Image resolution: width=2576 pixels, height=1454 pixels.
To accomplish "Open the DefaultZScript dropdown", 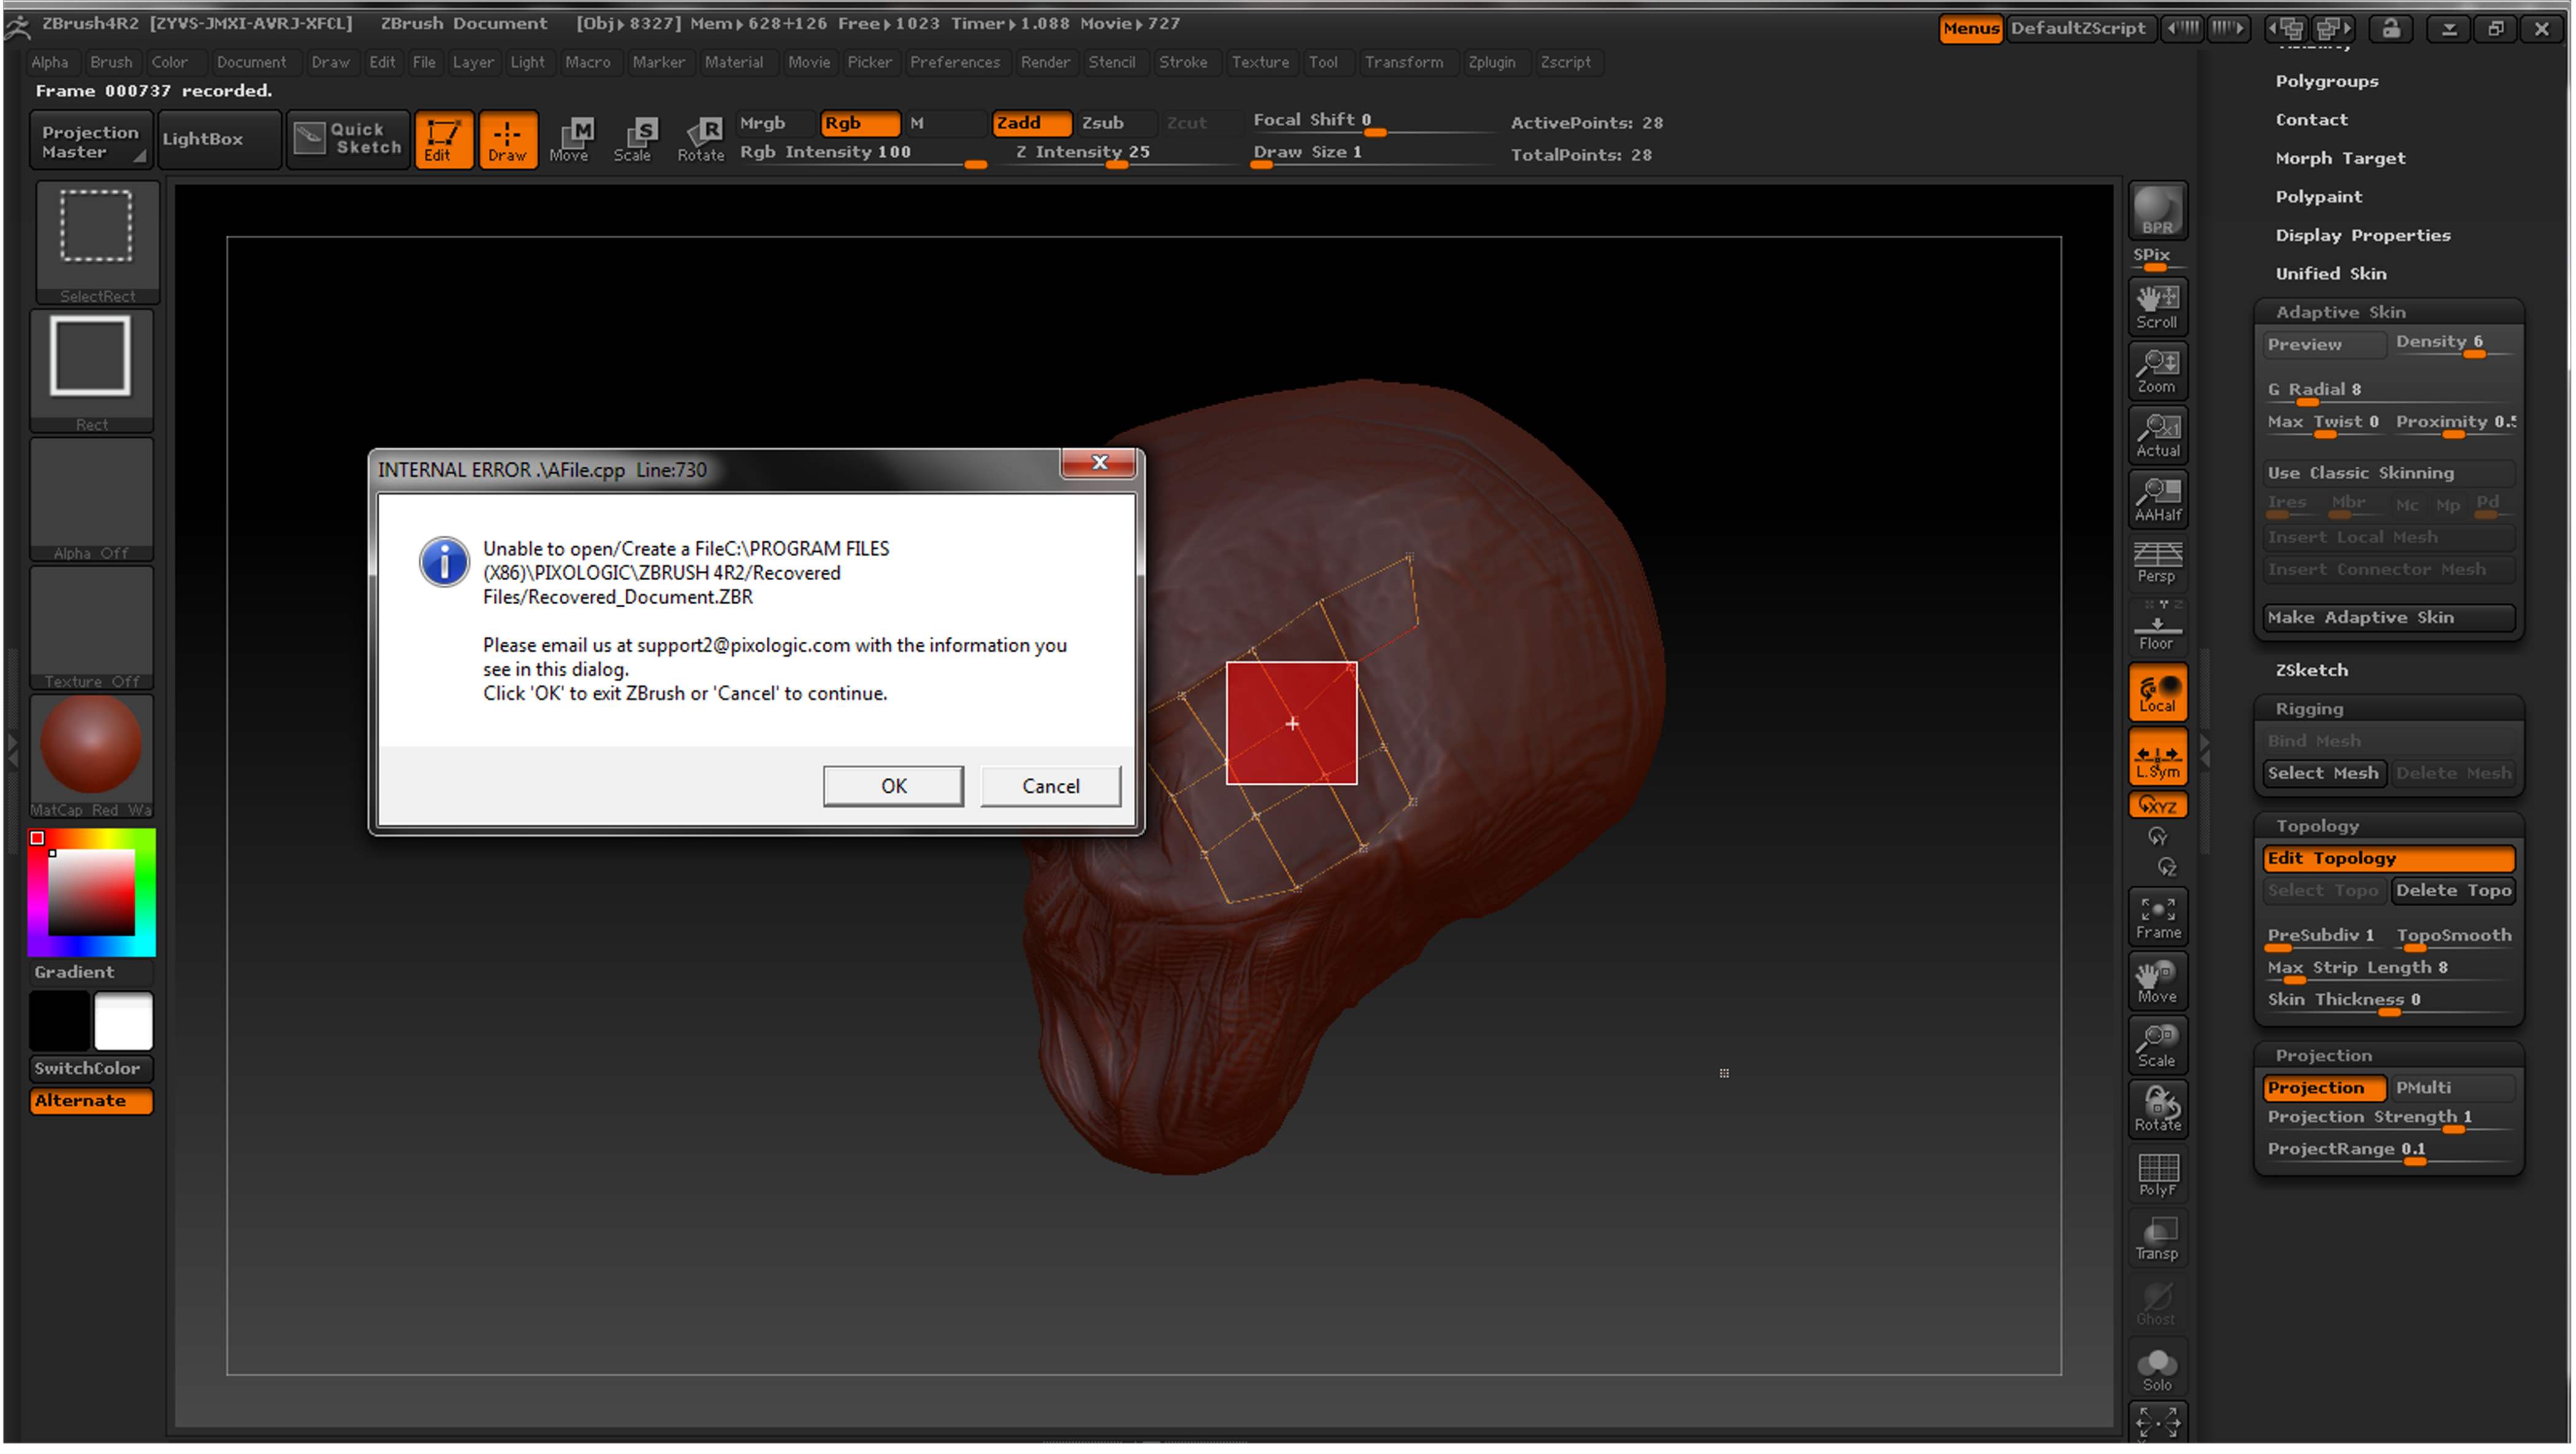I will (x=2079, y=28).
